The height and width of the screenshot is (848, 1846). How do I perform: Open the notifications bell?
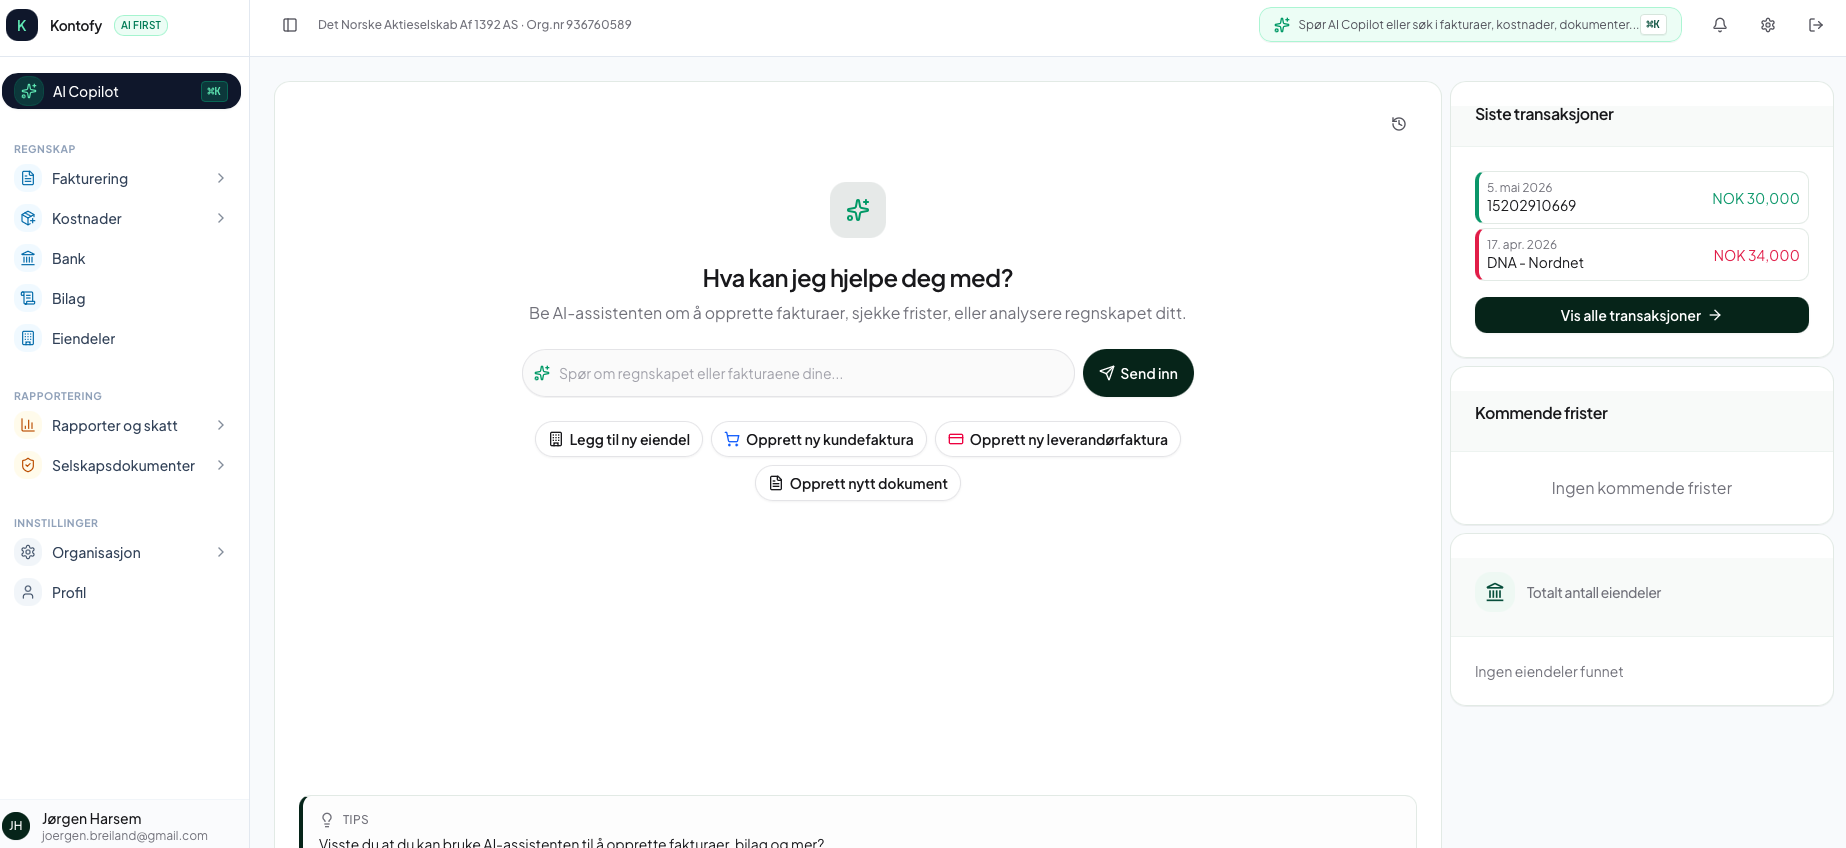[x=1720, y=25]
